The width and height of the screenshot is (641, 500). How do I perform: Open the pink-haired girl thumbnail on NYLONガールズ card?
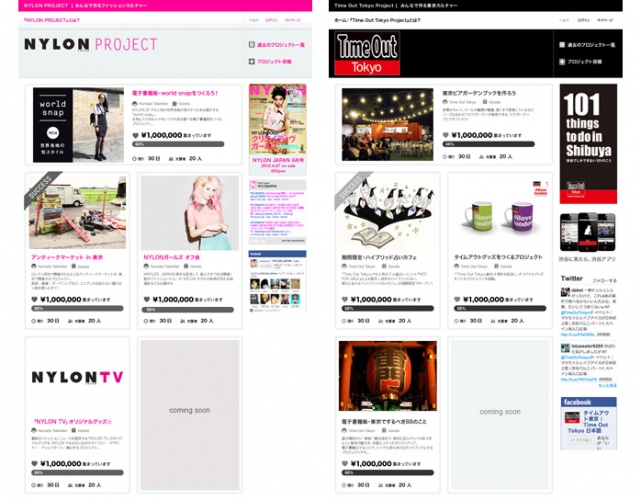190,213
